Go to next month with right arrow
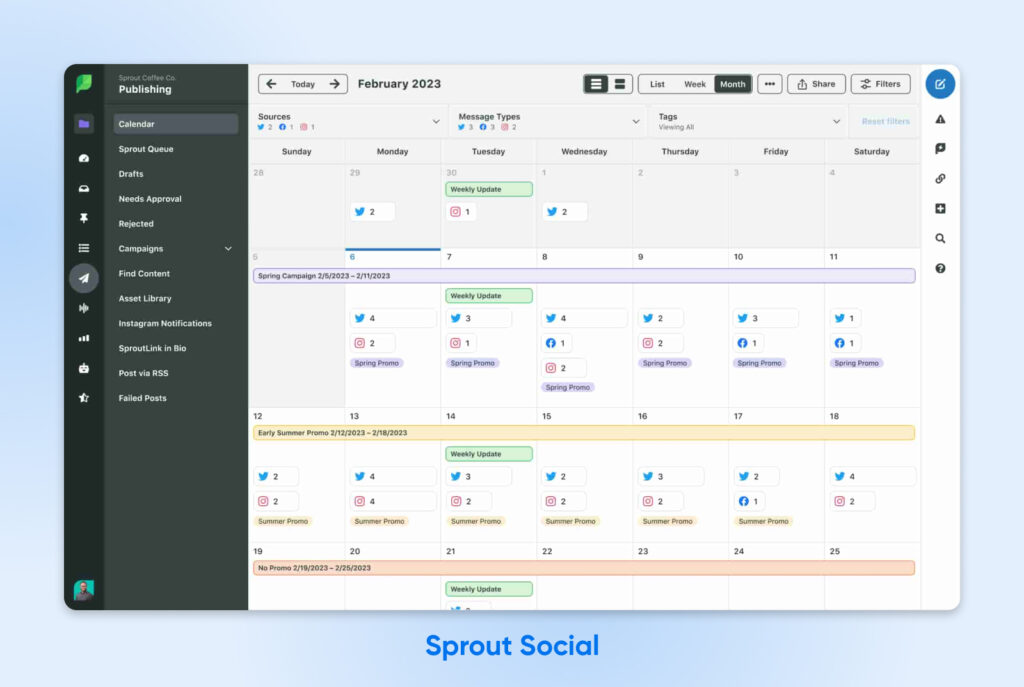1024x687 pixels. pos(335,84)
